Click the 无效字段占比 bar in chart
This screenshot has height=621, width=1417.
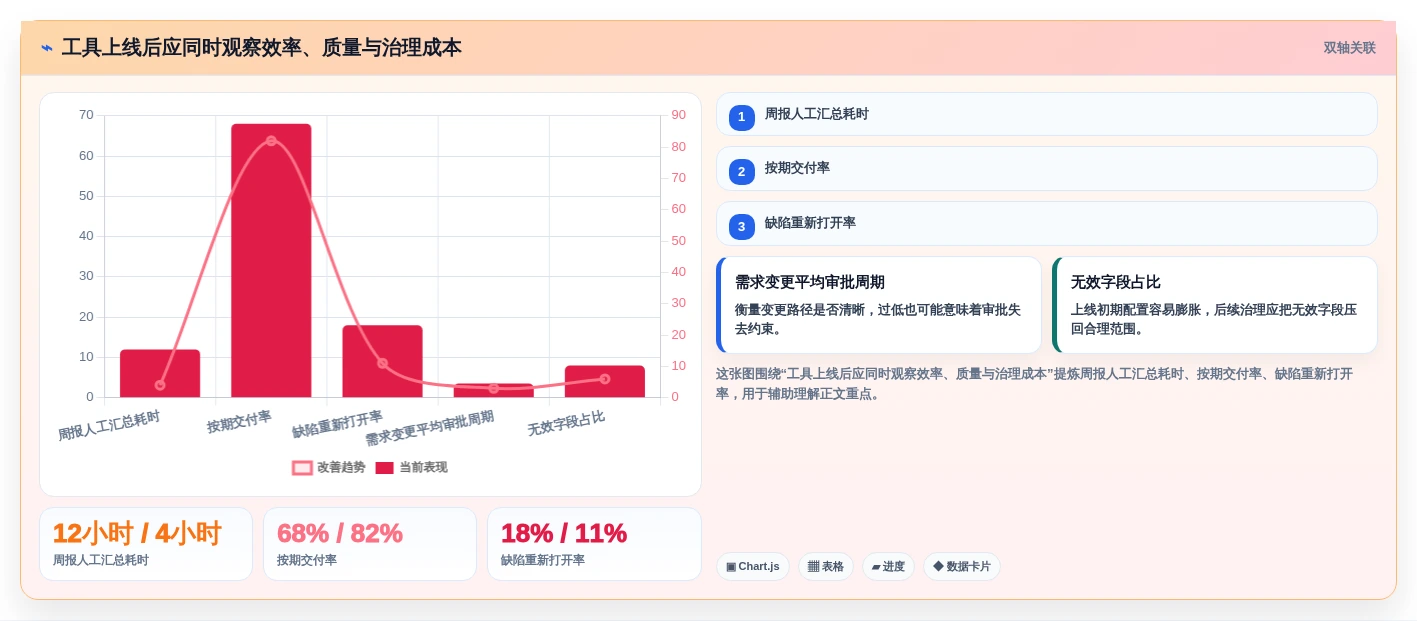pyautogui.click(x=604, y=382)
